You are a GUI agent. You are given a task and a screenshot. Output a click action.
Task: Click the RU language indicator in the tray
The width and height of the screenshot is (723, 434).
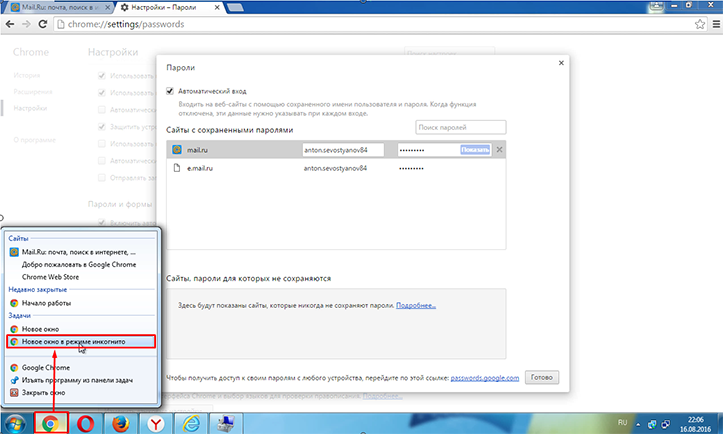[x=622, y=422]
